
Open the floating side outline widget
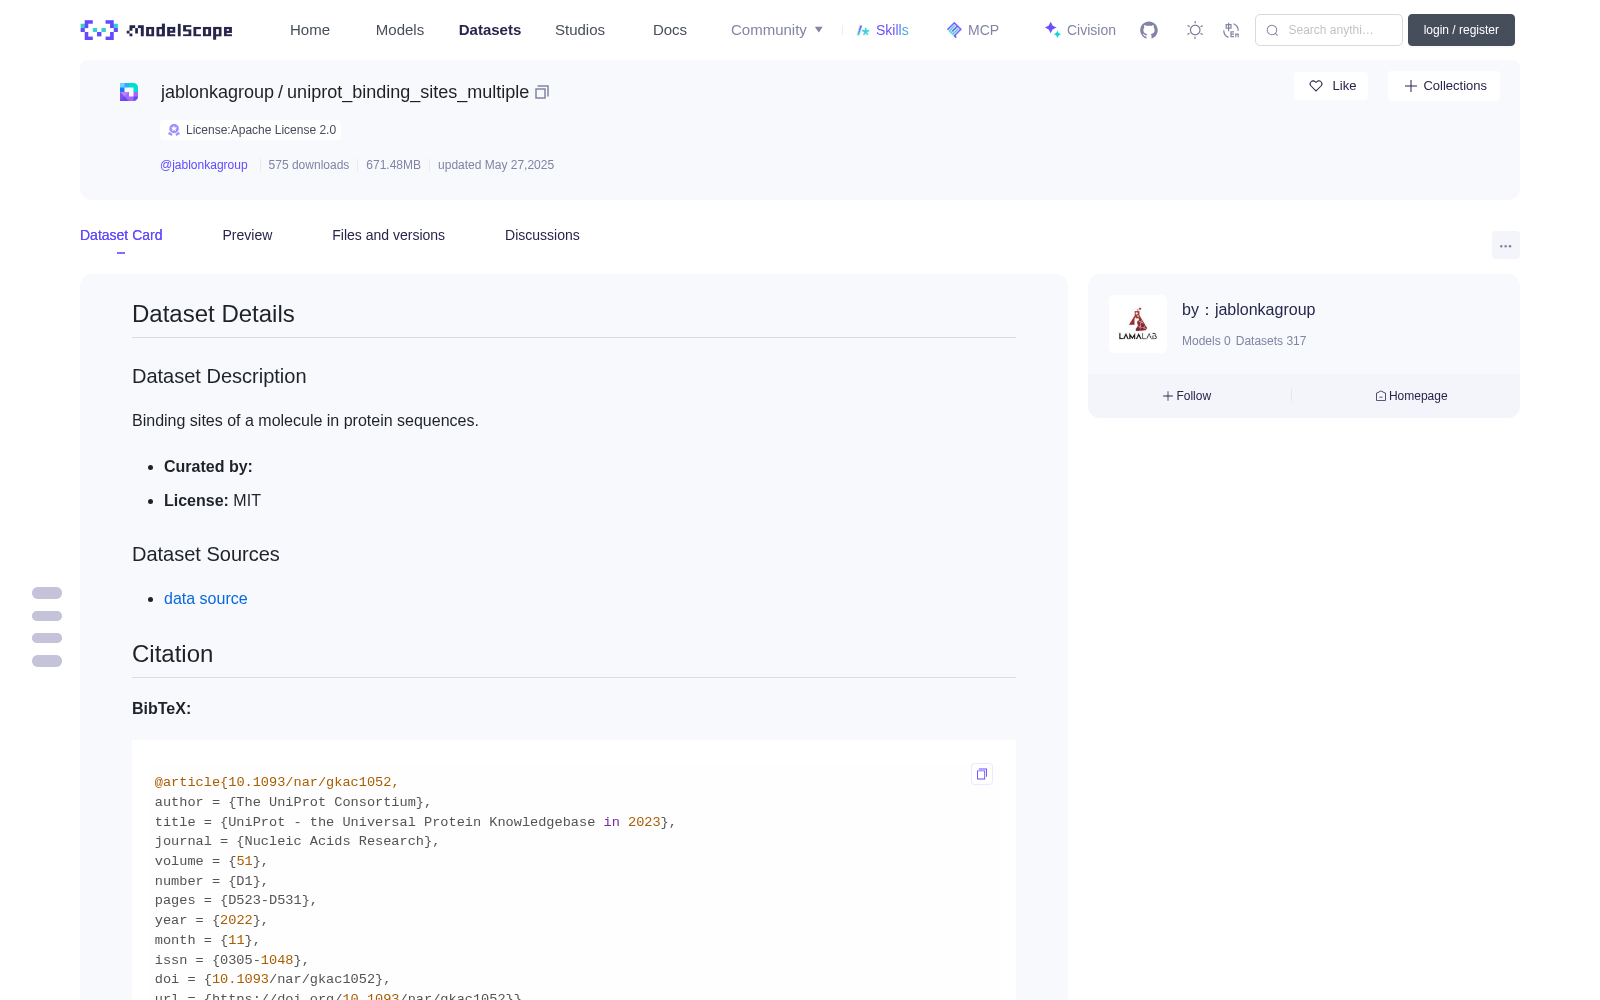[x=47, y=627]
